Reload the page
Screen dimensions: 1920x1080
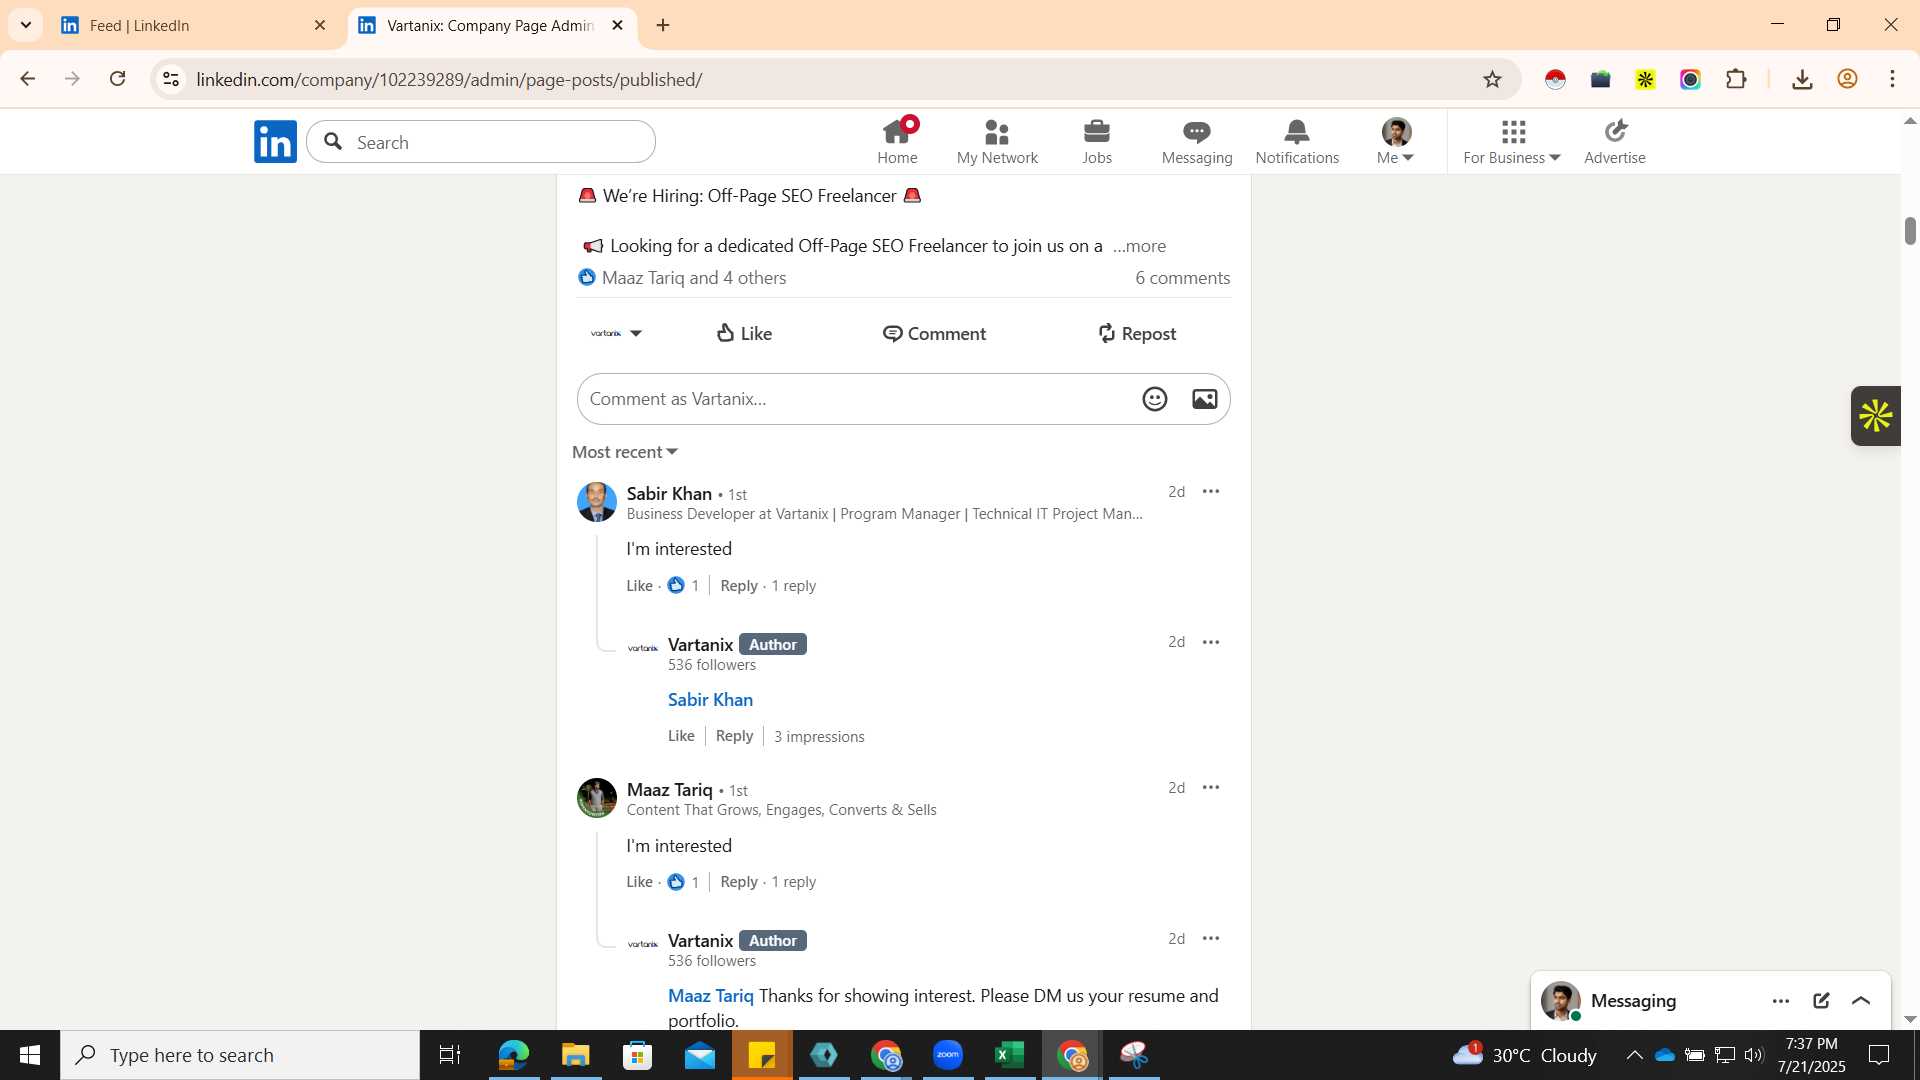click(118, 79)
